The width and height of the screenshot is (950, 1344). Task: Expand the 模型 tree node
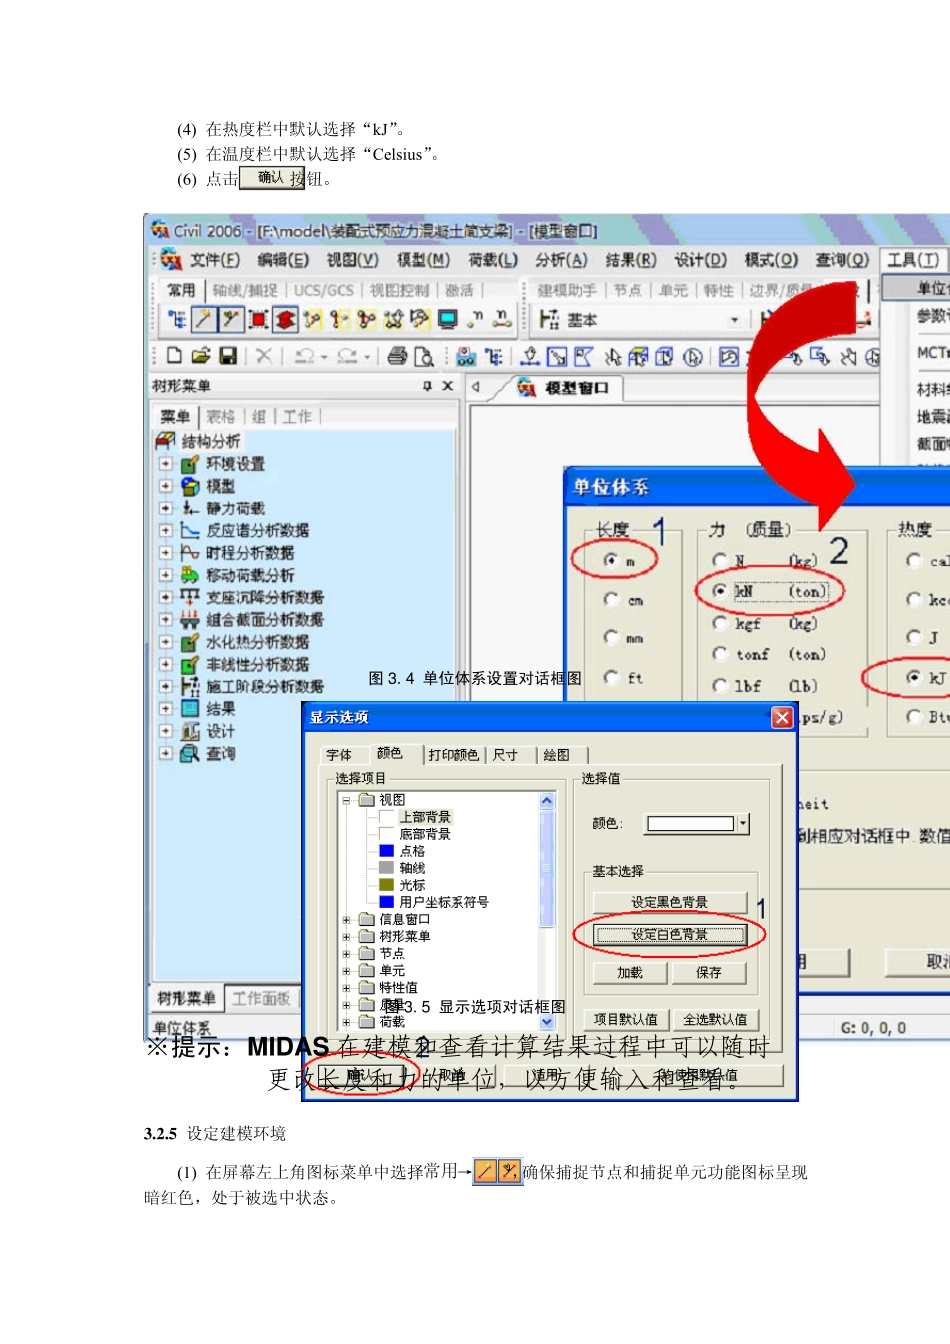165,486
